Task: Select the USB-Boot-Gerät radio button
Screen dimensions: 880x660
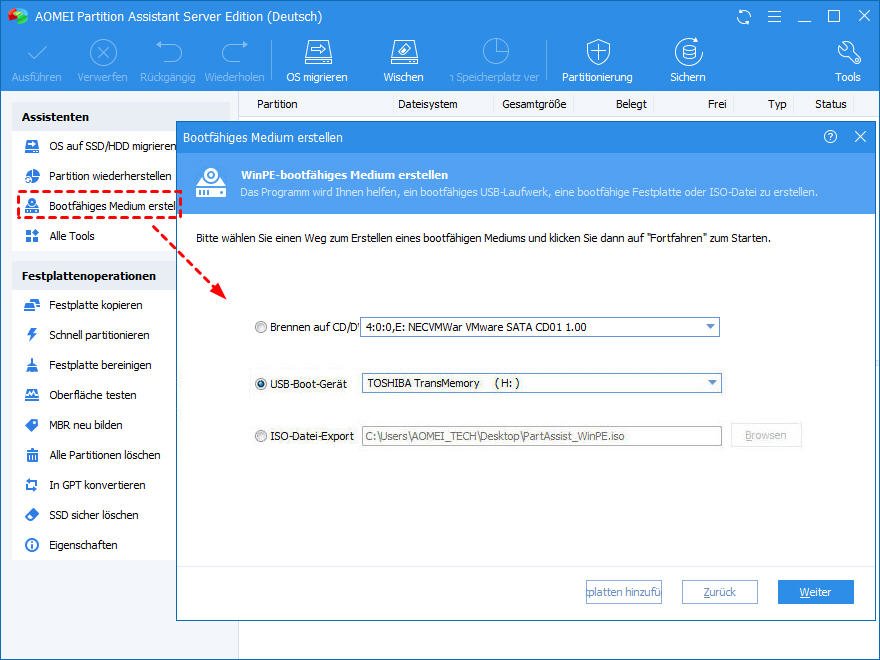Action: click(260, 384)
